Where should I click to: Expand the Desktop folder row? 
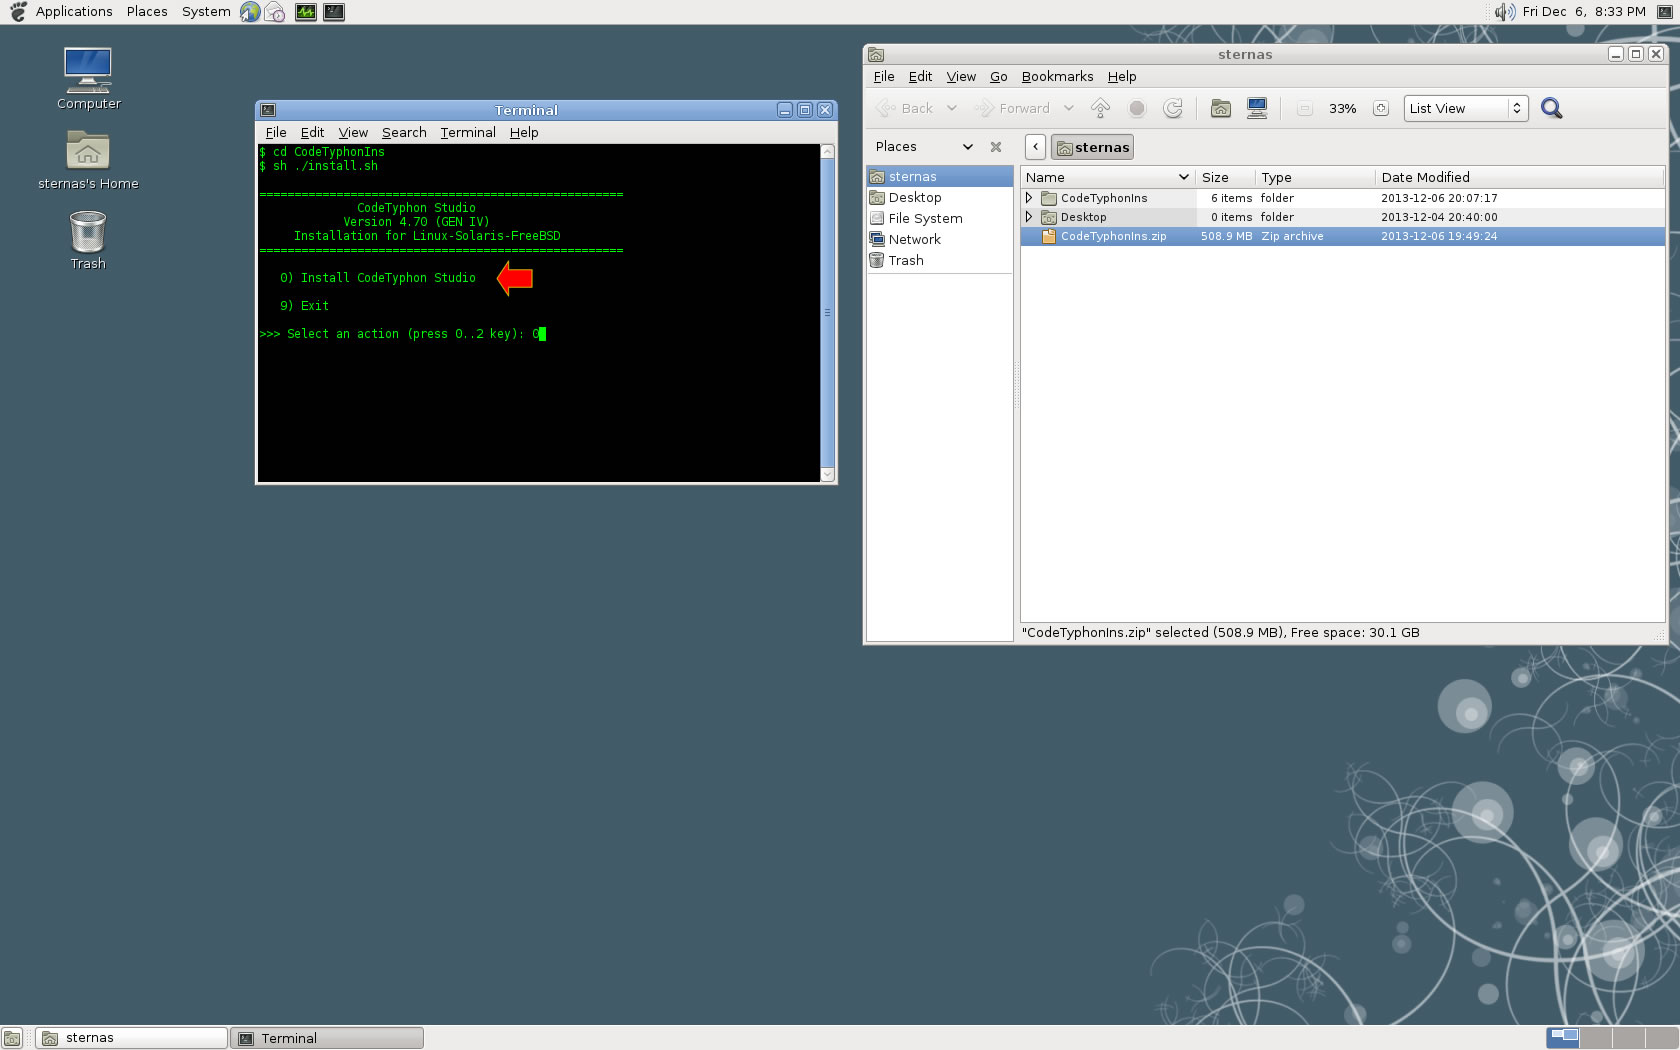(x=1029, y=217)
